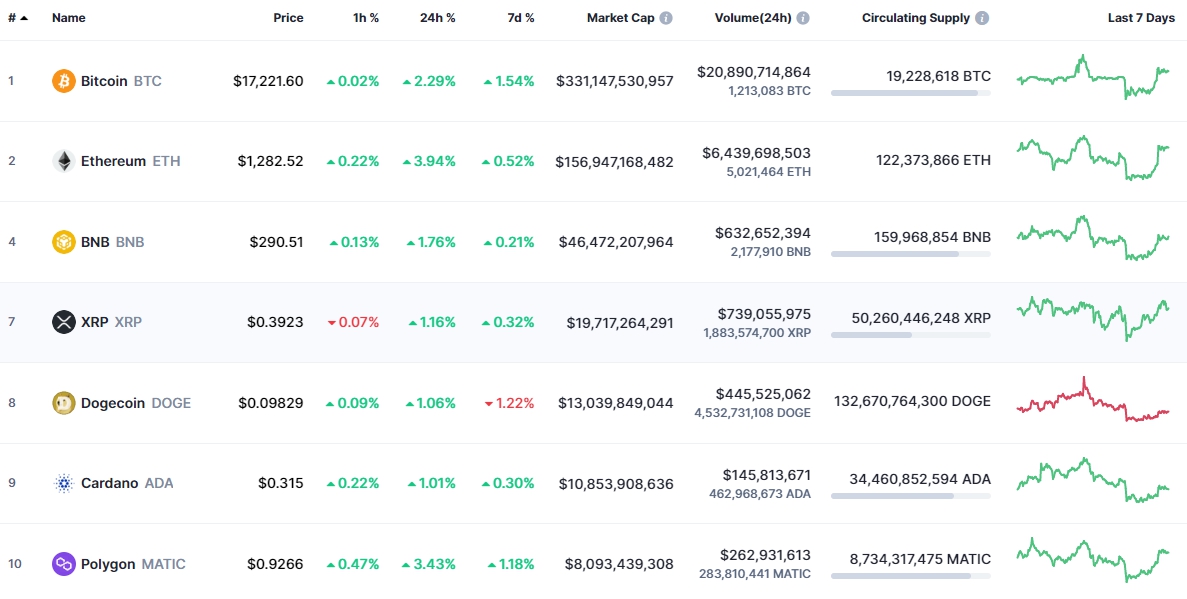
Task: Click Bitcoin price $17,221.60
Action: point(268,81)
